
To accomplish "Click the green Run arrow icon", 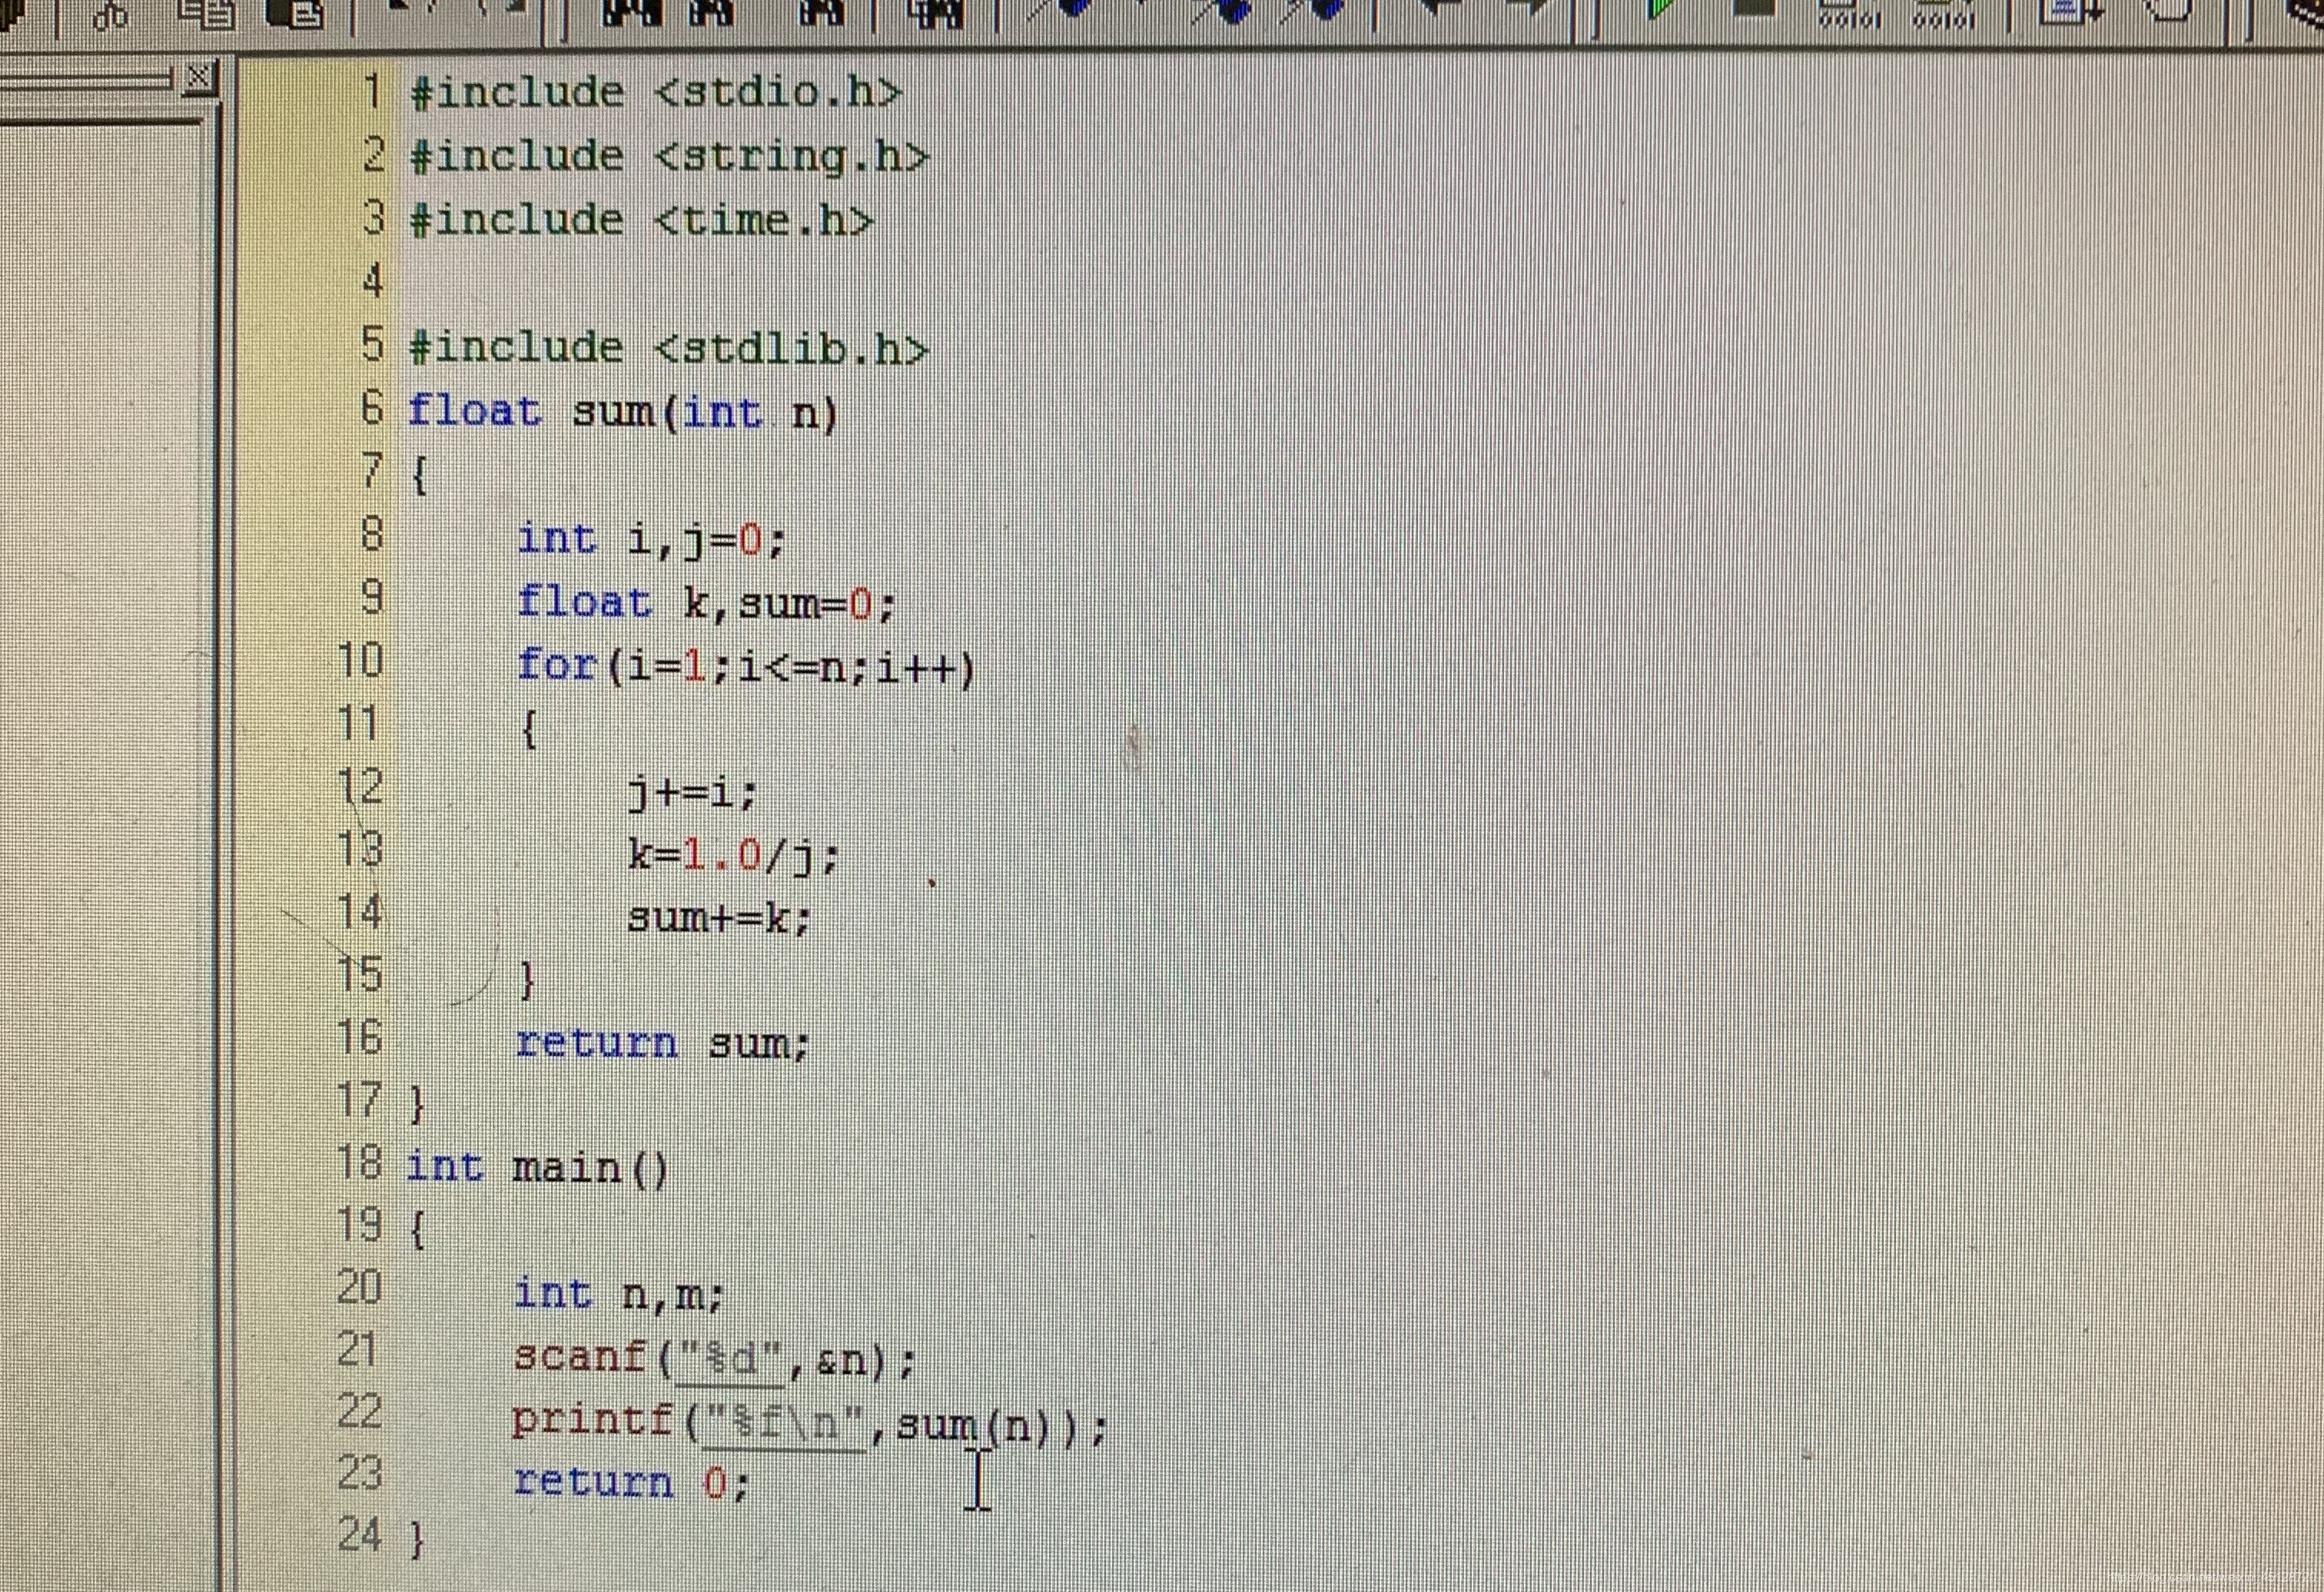I will coord(1662,9).
